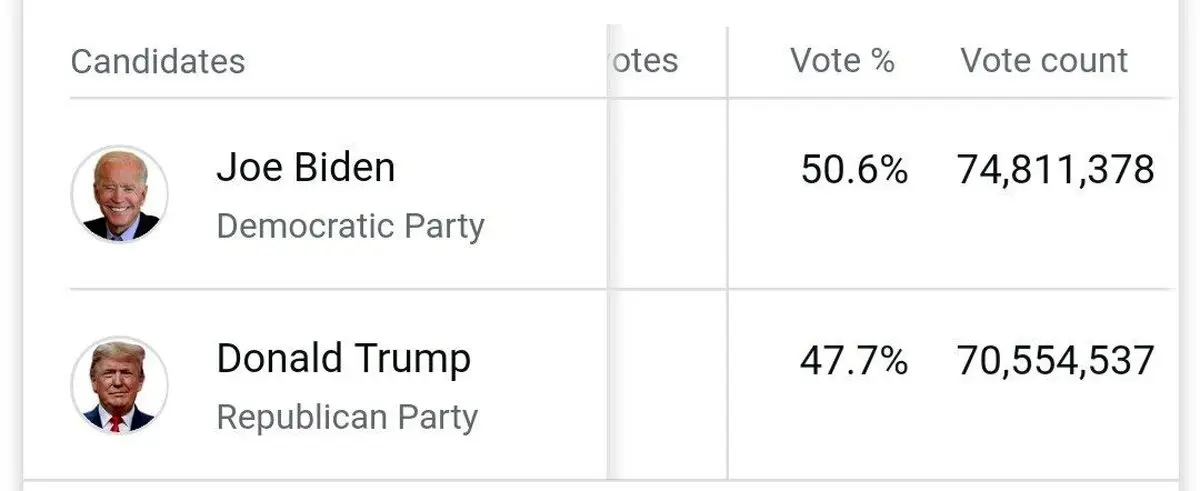The width and height of the screenshot is (1200, 491).
Task: Click Trump's empty cell in partially hidden votes column
Action: pos(667,384)
